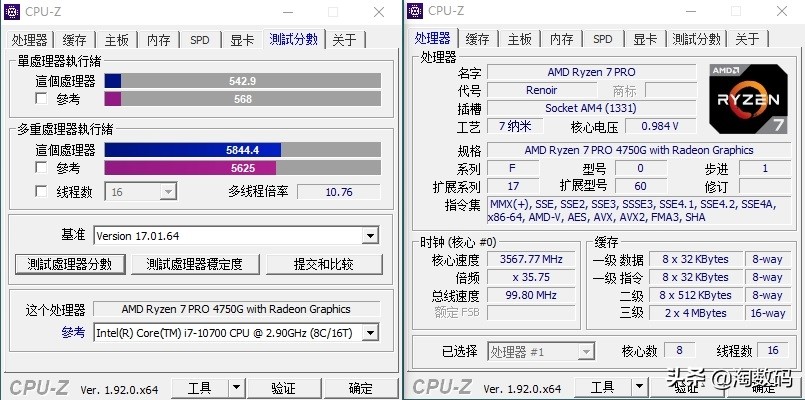Click the core voltage 0.984 V value
Screen dimensions: 805x400
point(660,126)
